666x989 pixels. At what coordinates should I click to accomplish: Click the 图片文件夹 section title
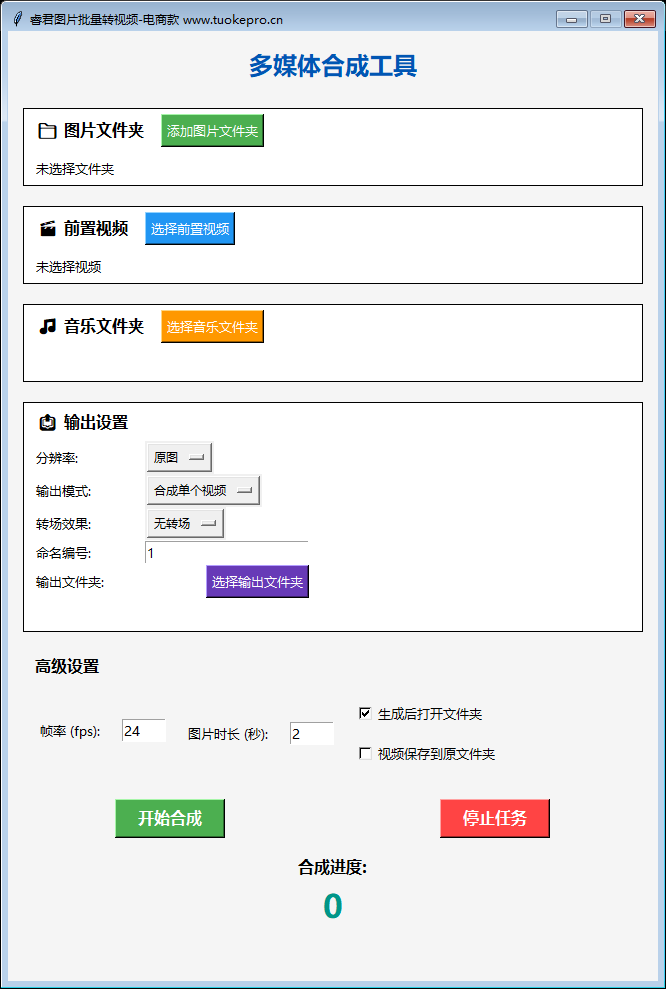tap(104, 131)
